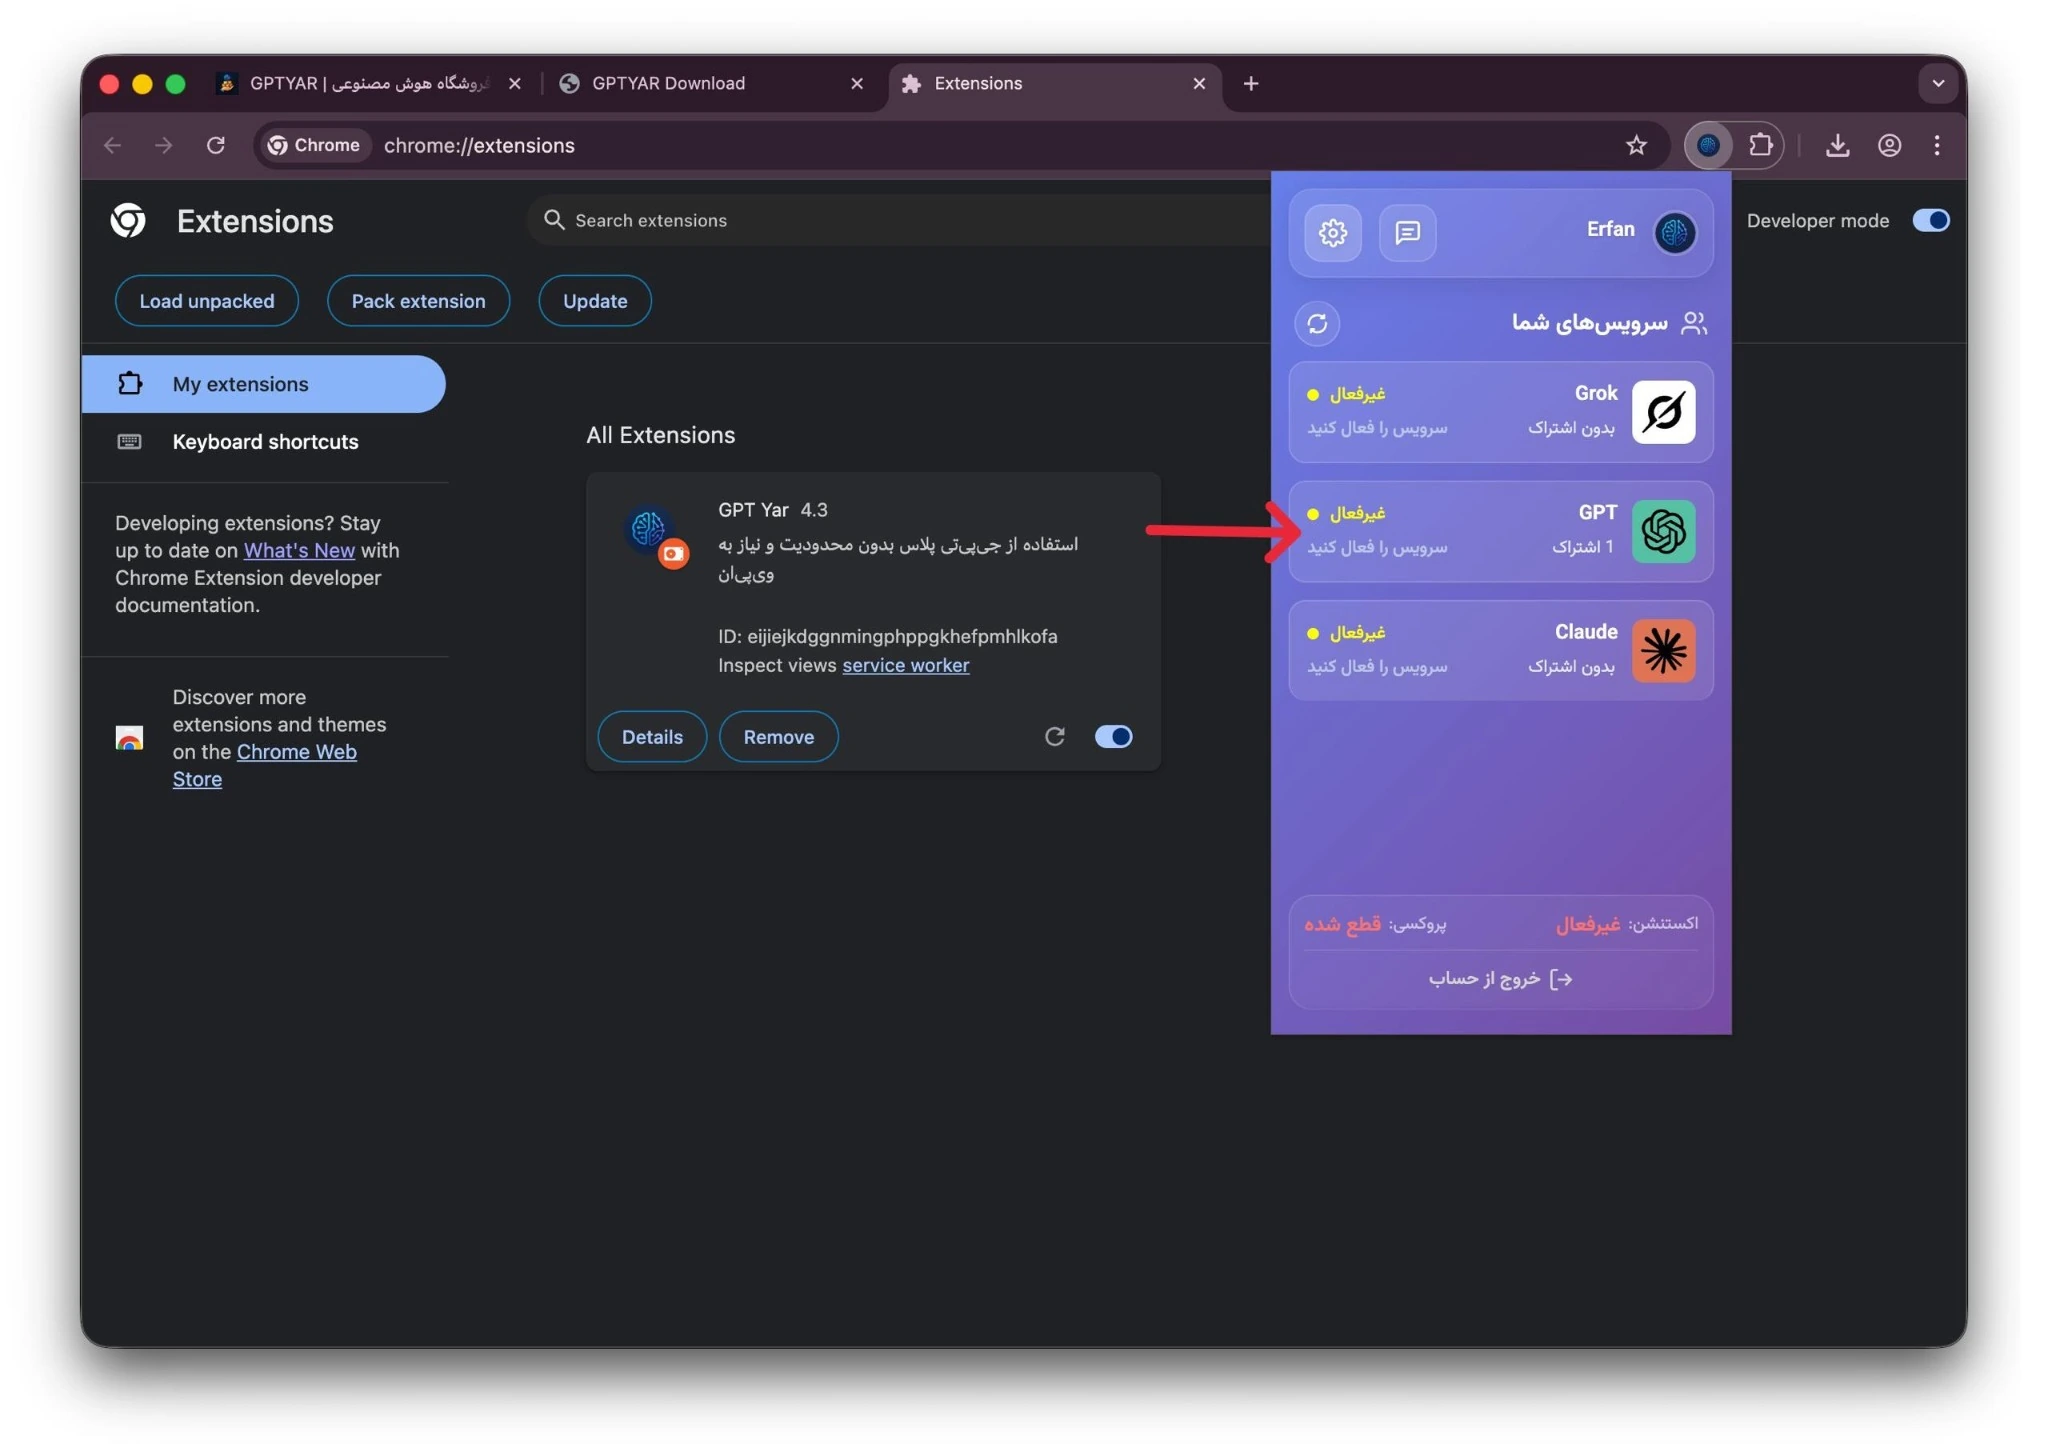This screenshot has height=1454, width=2048.
Task: Click the logout button in popup
Action: 1500,978
